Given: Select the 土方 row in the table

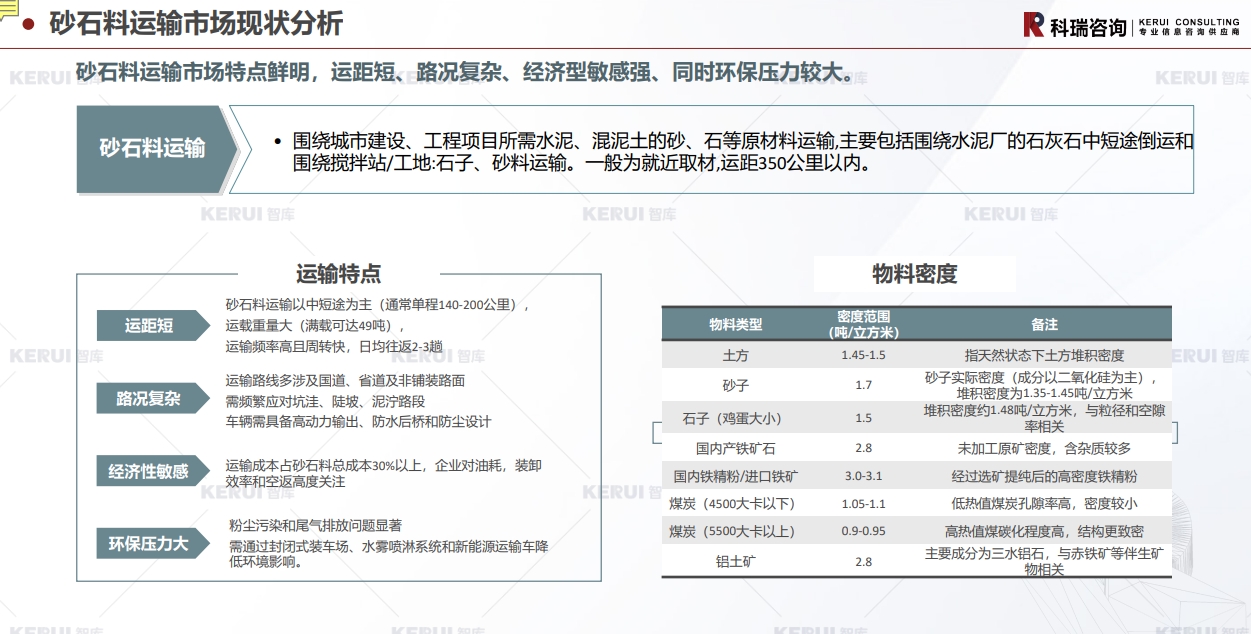Looking at the screenshot, I should click(735, 355).
